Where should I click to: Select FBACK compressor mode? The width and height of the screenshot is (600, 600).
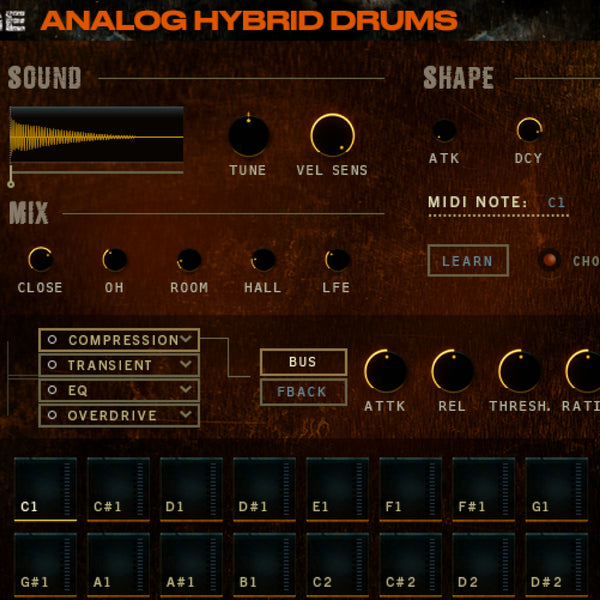tap(303, 392)
